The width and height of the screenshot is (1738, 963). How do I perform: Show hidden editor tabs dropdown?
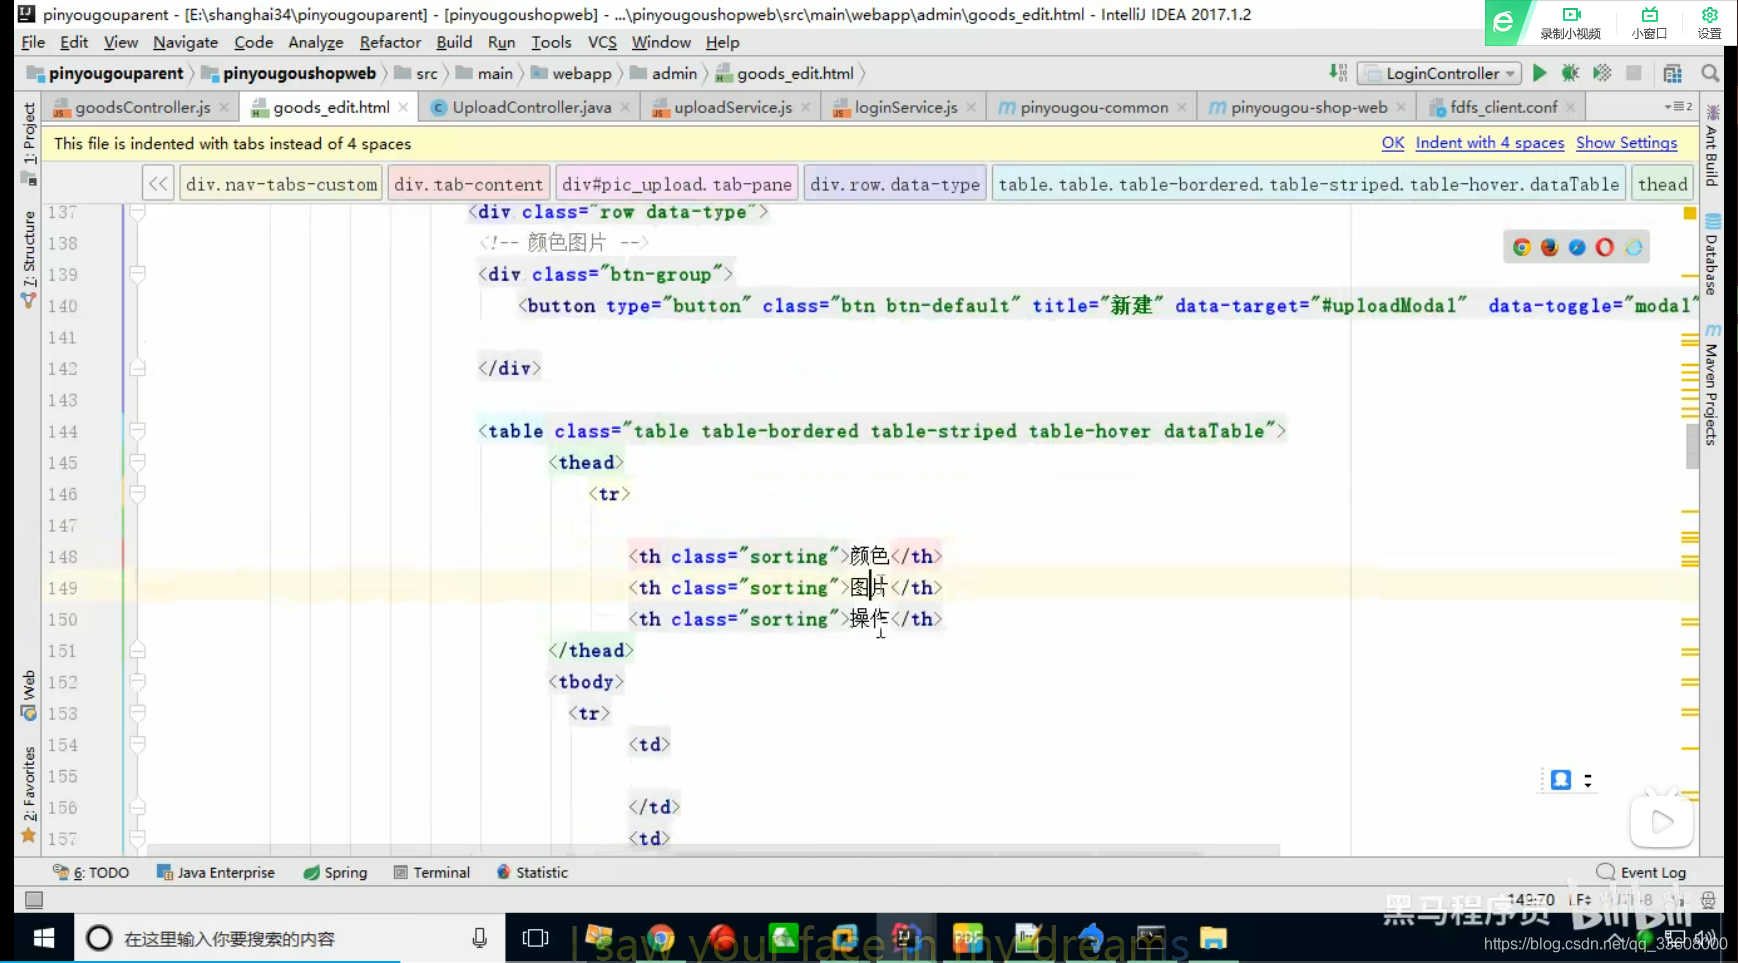pos(1678,106)
